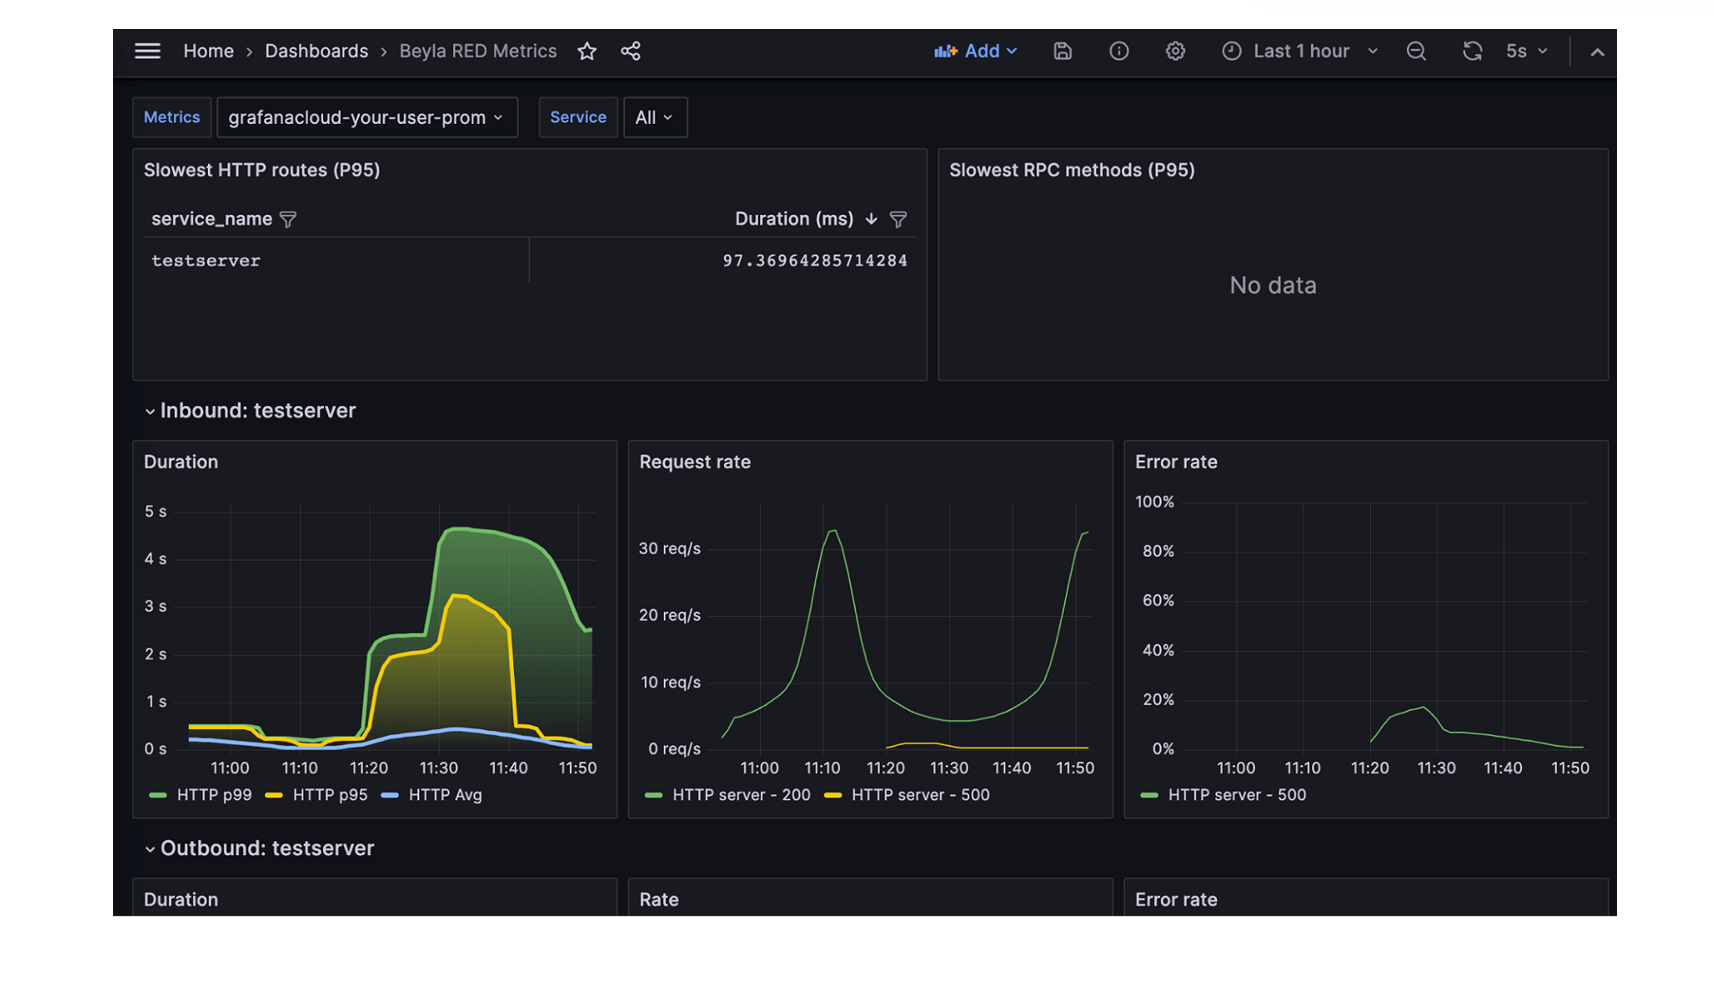Image resolution: width=1714 pixels, height=996 pixels.
Task: Filter the service_name column
Action: (288, 219)
